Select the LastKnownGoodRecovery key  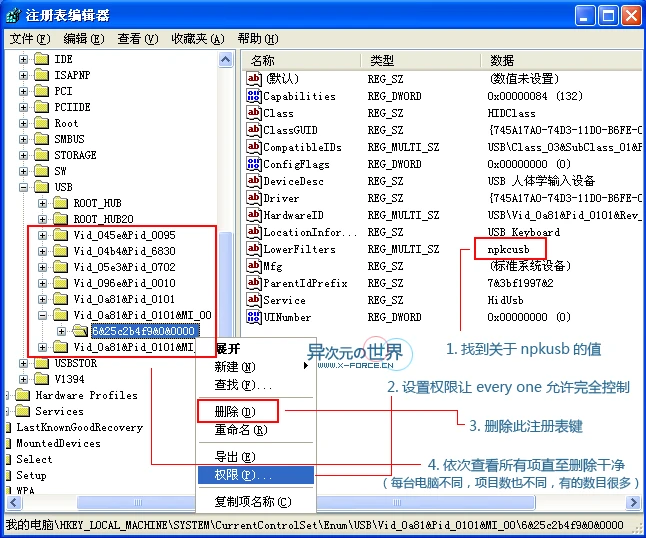(x=80, y=428)
